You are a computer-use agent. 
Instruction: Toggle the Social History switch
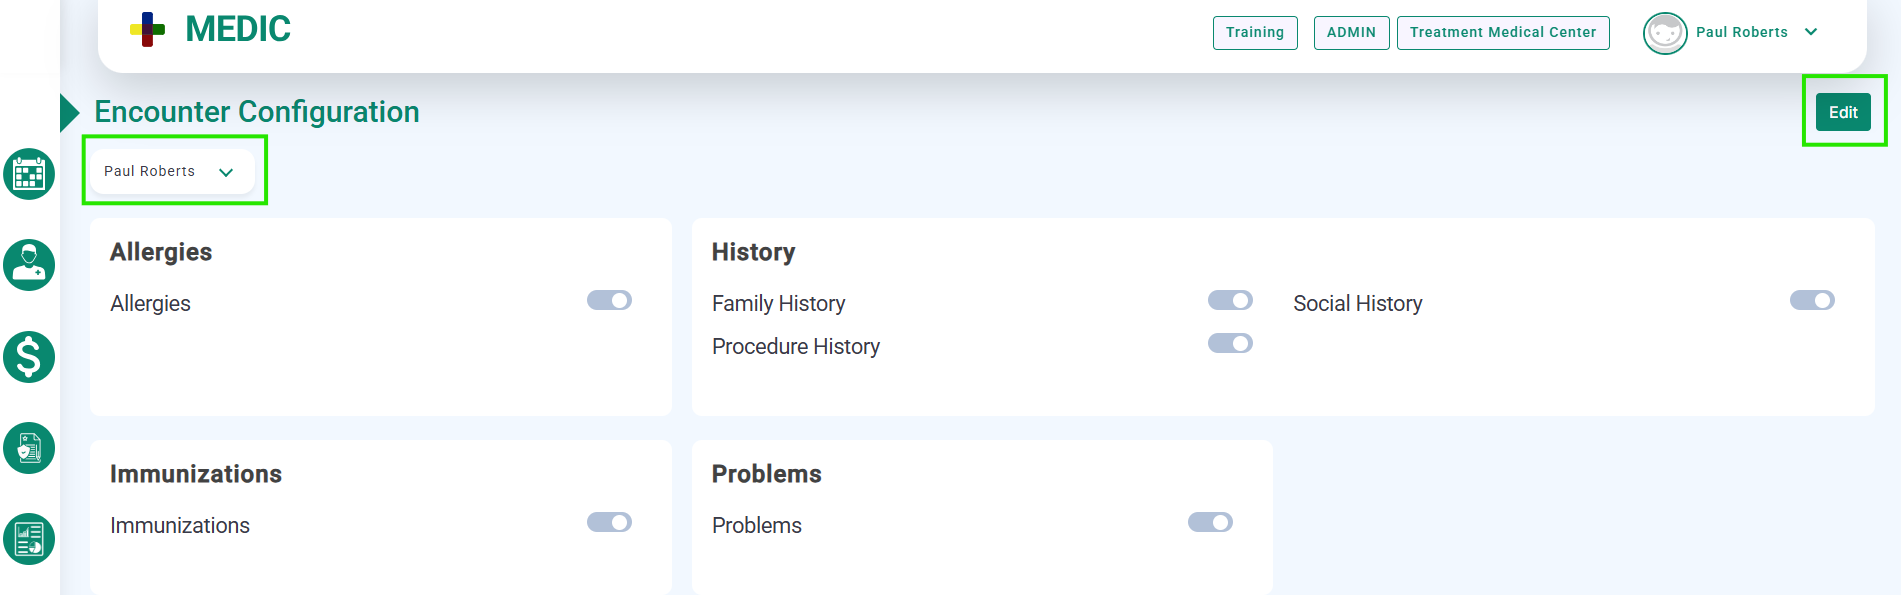click(1812, 300)
